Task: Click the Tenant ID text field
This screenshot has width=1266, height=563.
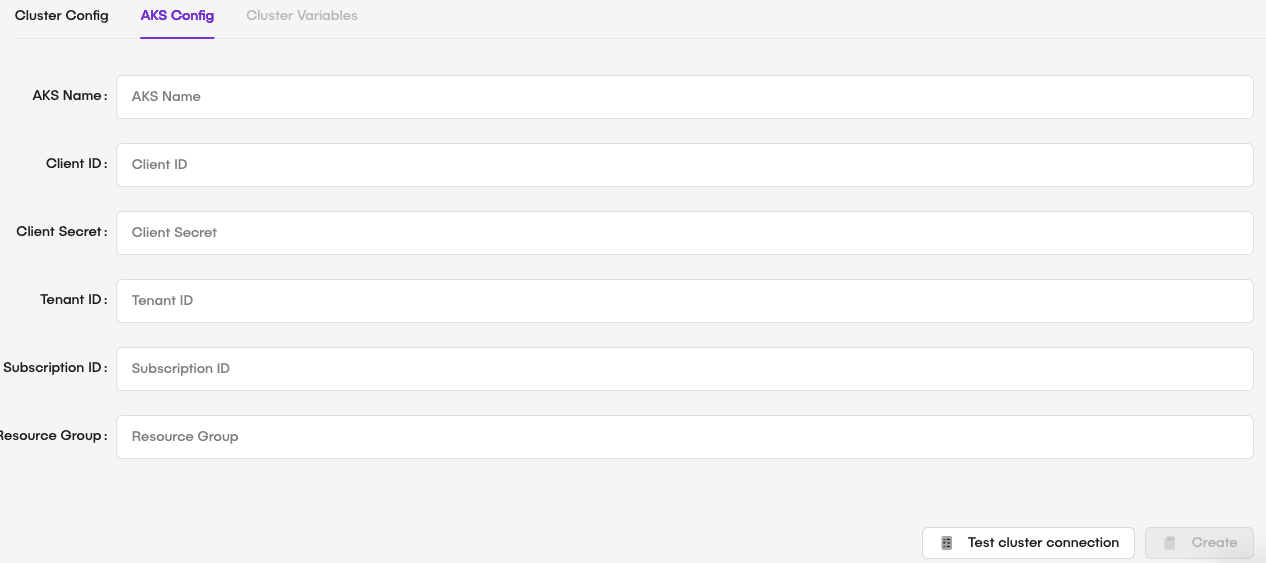Action: click(x=684, y=301)
